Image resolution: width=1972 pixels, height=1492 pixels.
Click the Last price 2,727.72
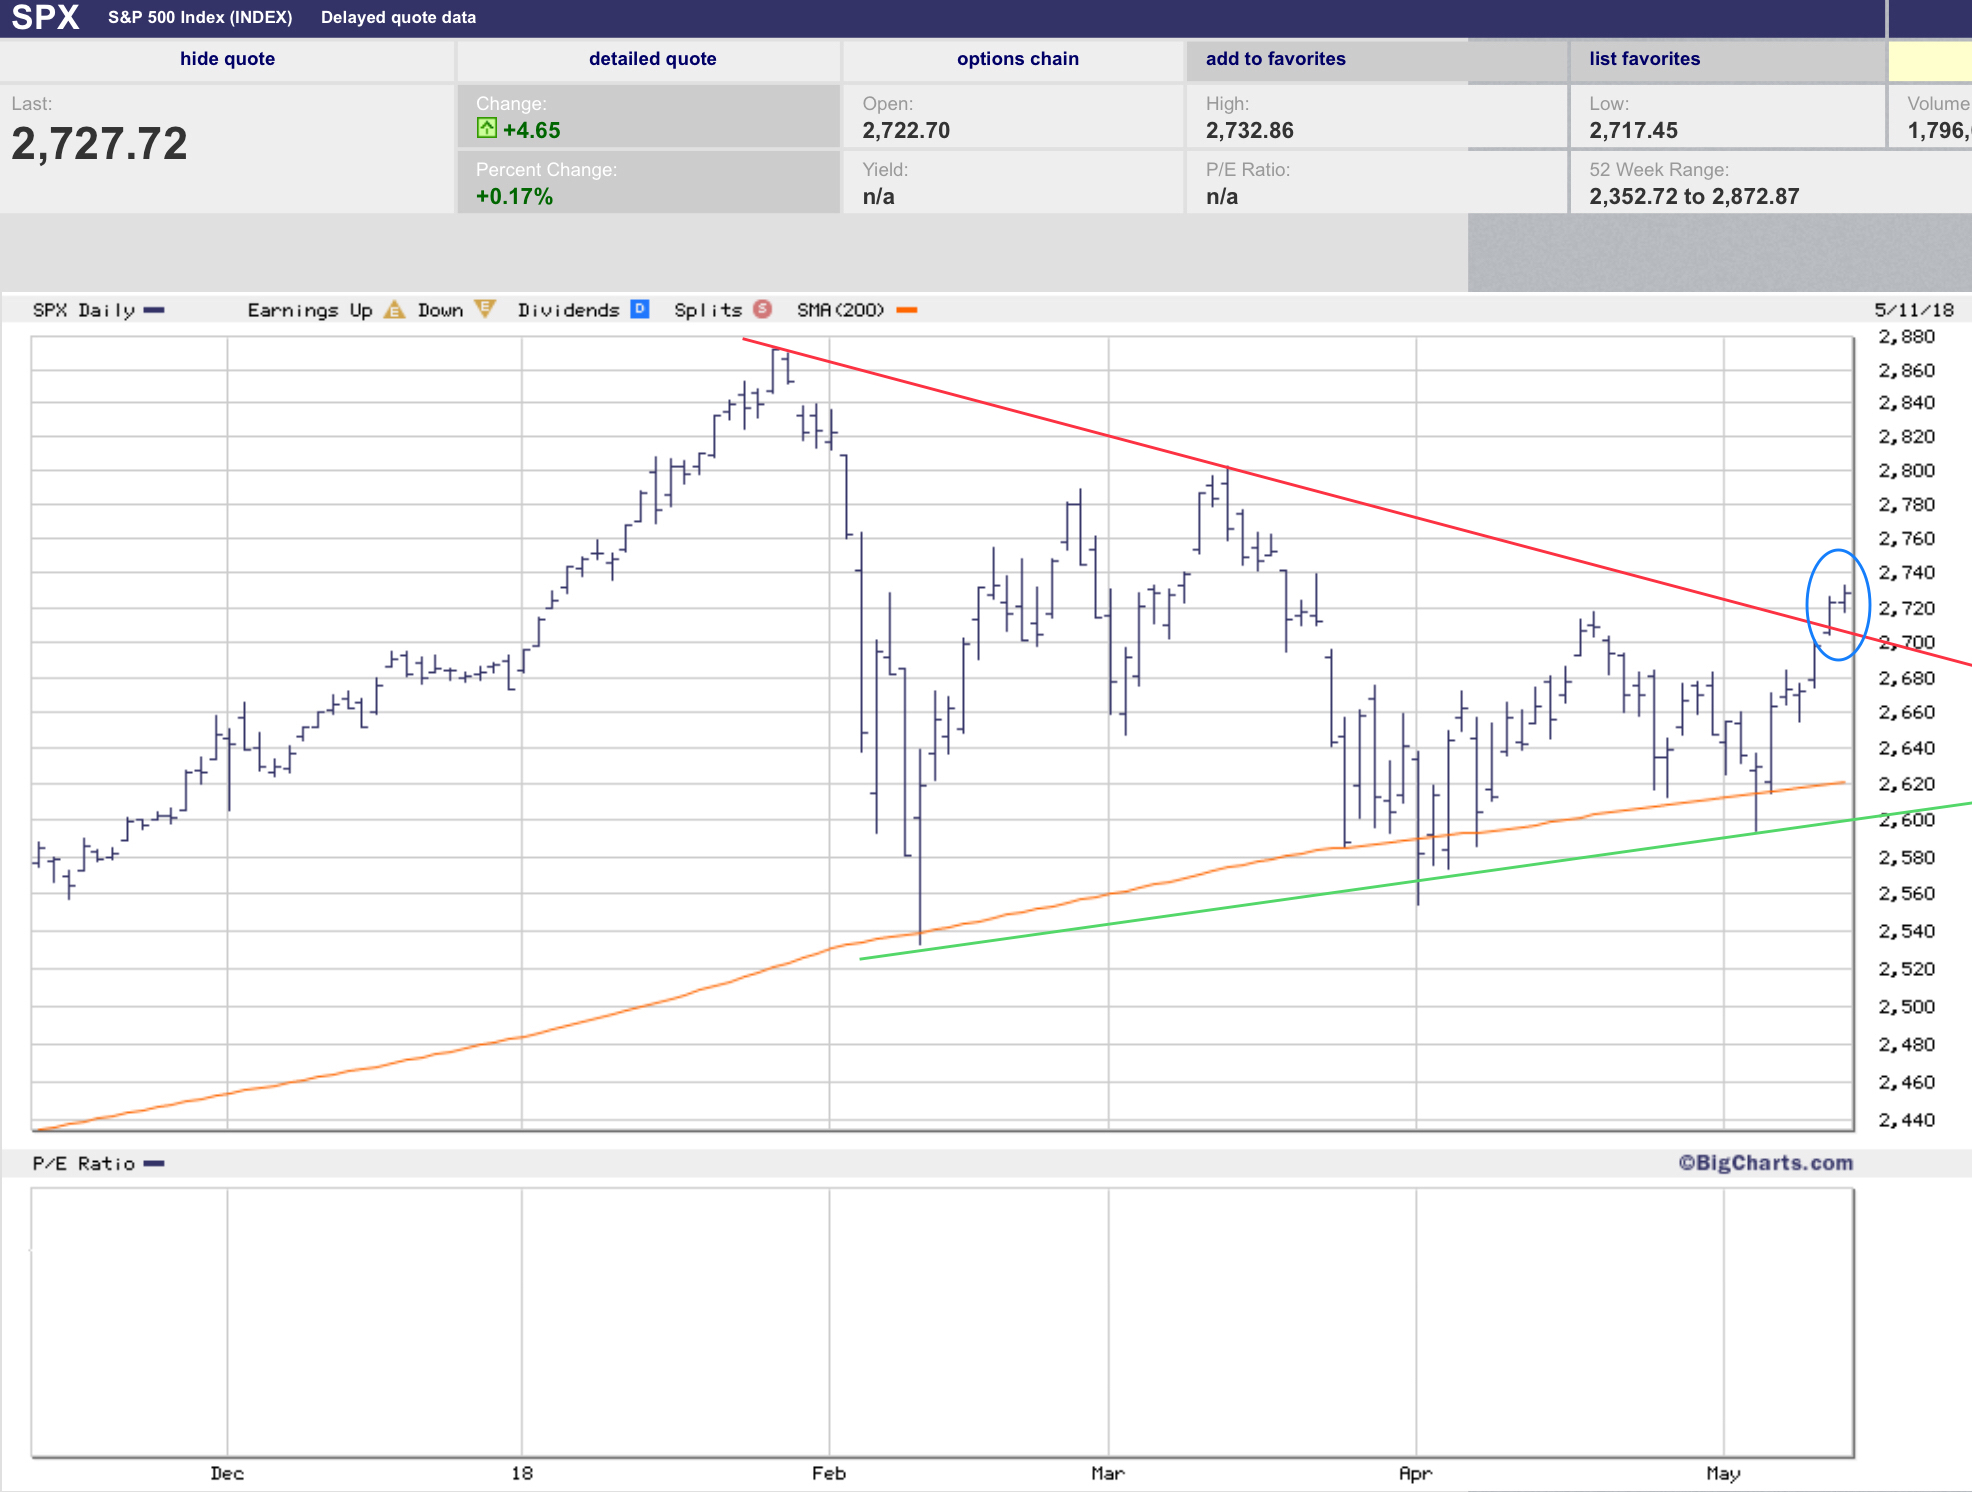99,144
